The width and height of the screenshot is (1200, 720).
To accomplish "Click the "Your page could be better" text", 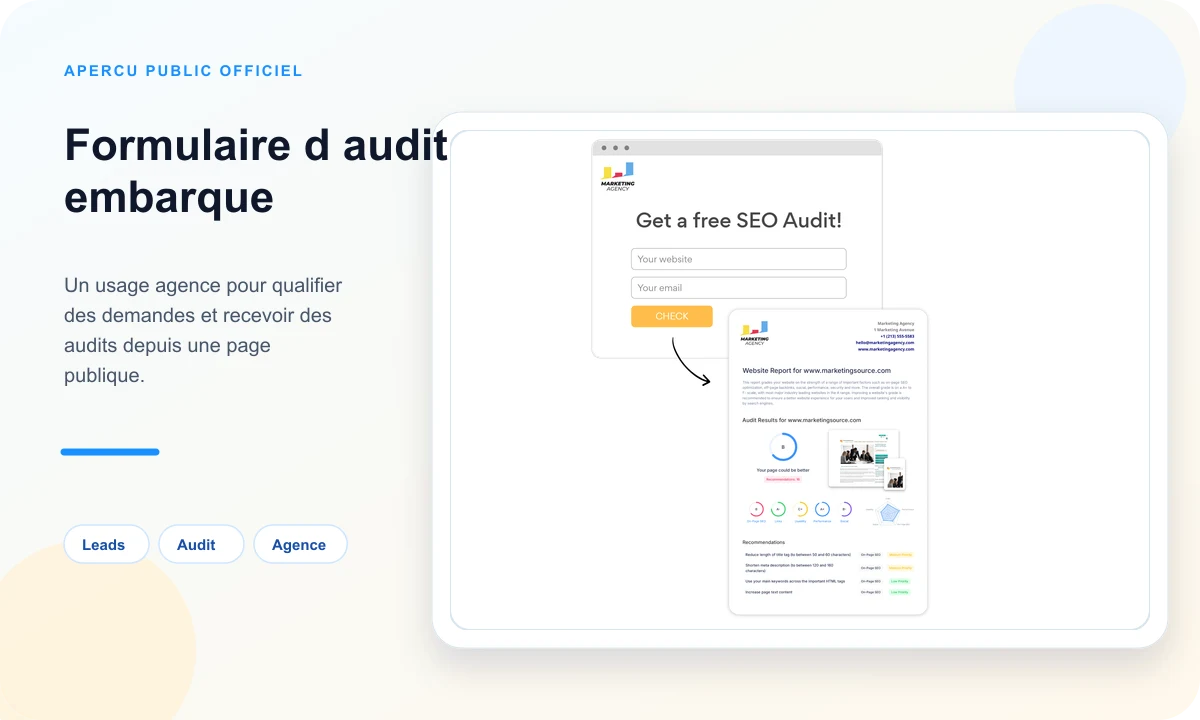I will [783, 470].
